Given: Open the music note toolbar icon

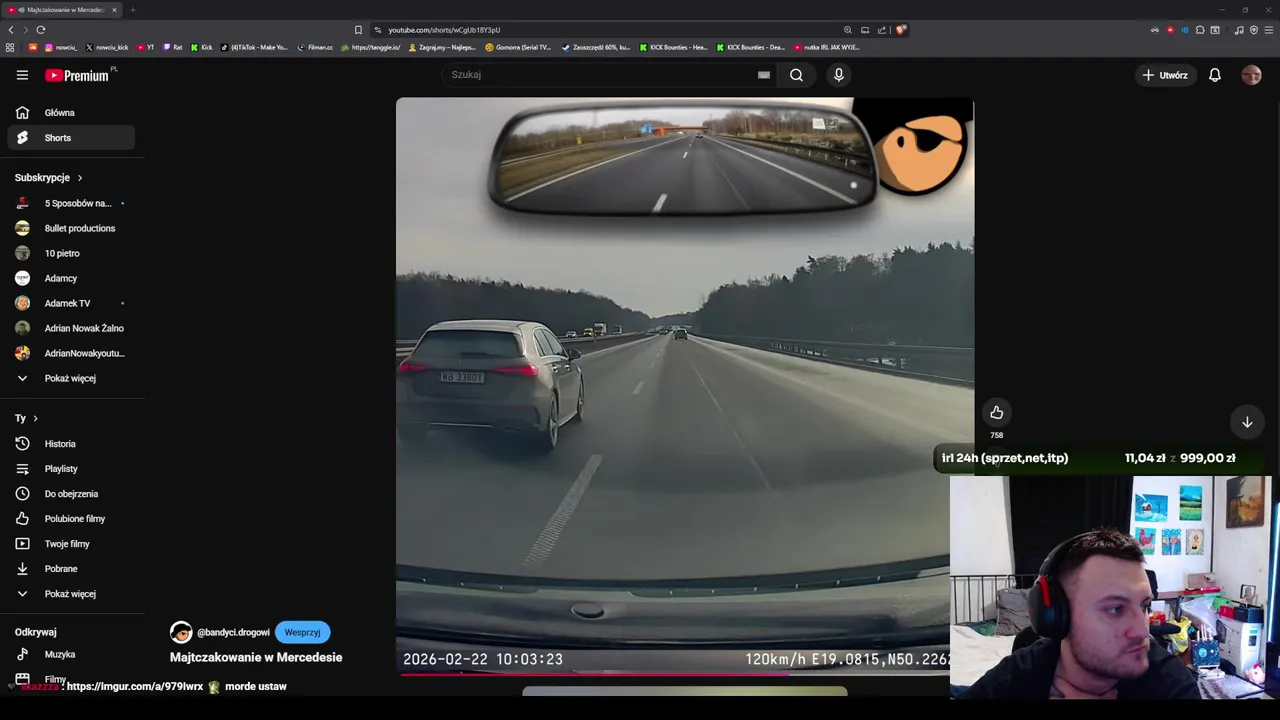Looking at the screenshot, I should click(1239, 30).
